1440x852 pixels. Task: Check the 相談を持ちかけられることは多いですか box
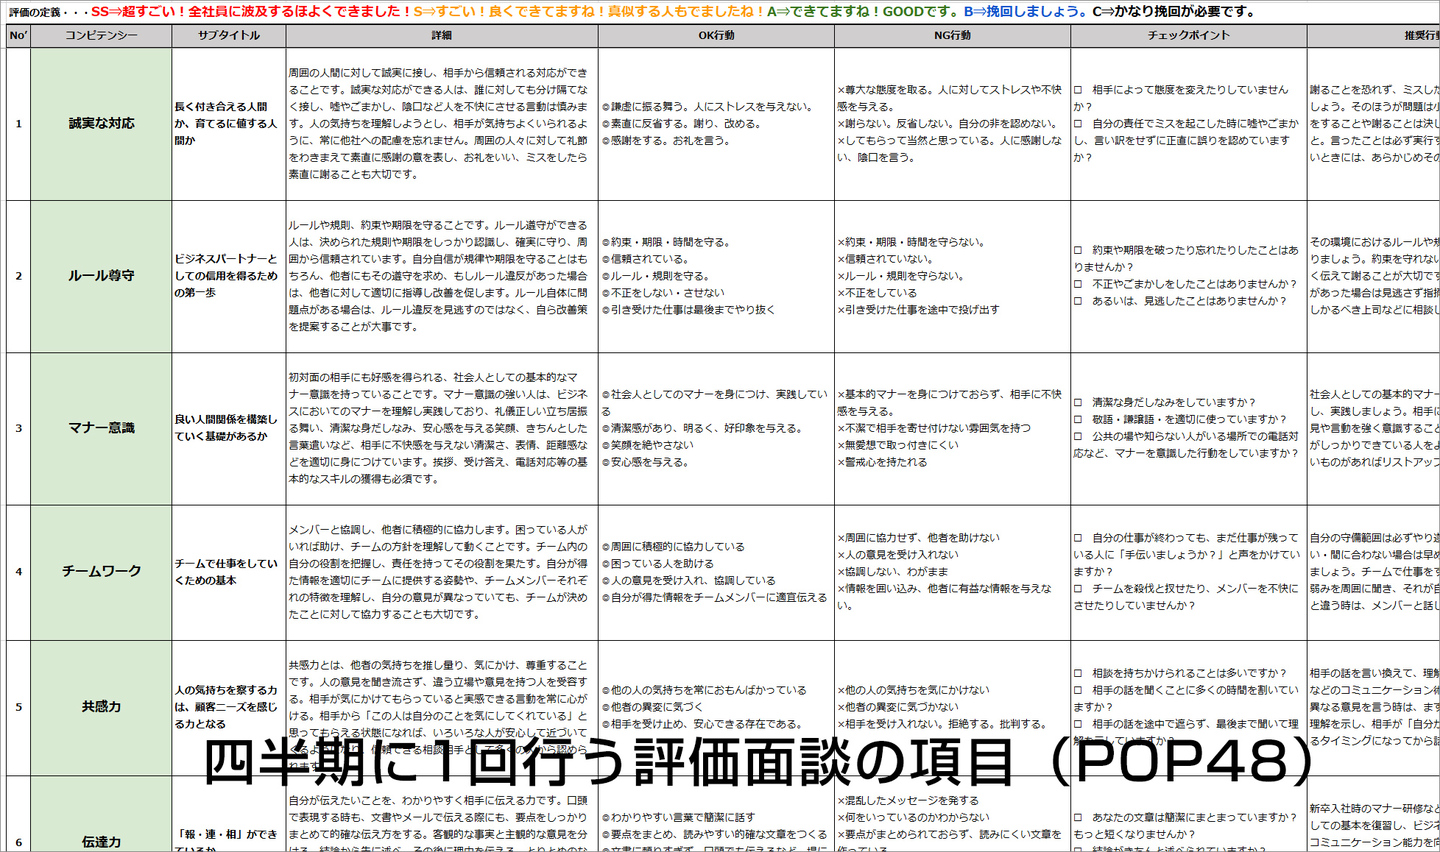point(1078,674)
